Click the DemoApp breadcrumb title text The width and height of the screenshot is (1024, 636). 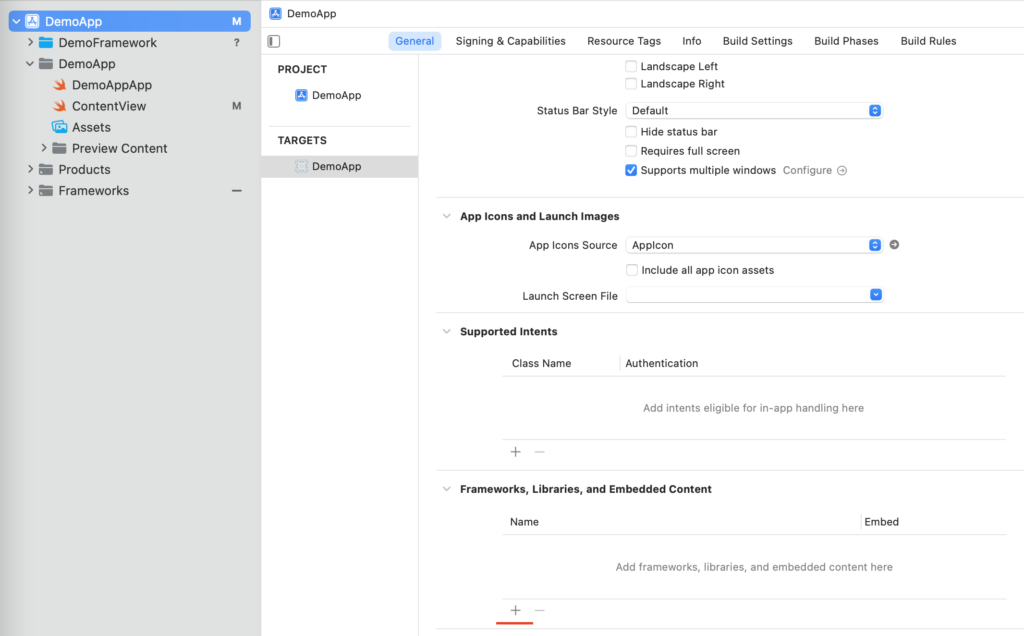[x=312, y=14]
